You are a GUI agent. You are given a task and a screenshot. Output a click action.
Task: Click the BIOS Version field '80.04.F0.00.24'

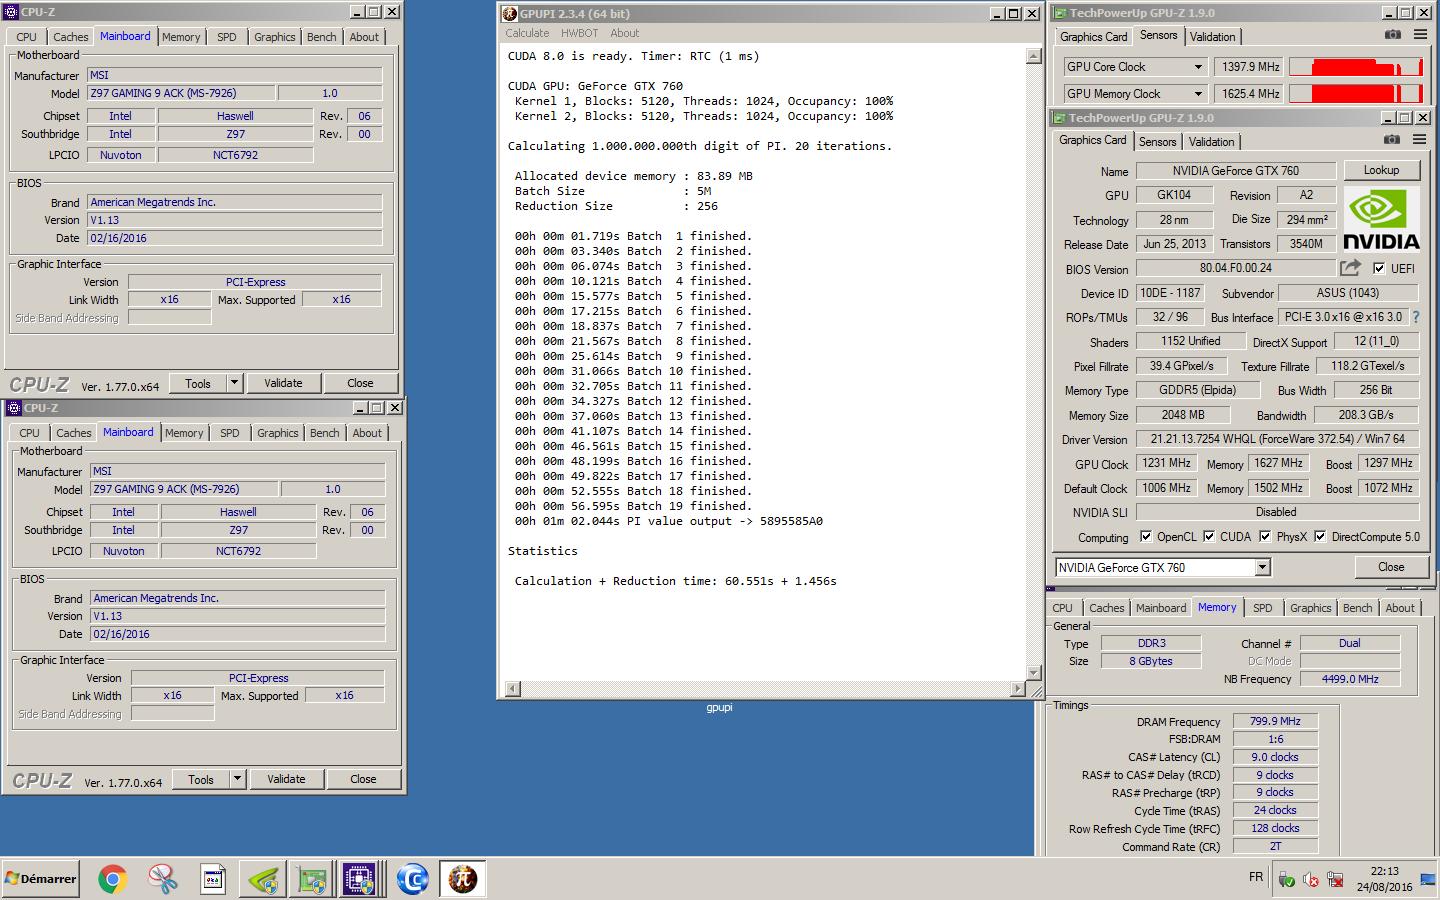pyautogui.click(x=1235, y=268)
